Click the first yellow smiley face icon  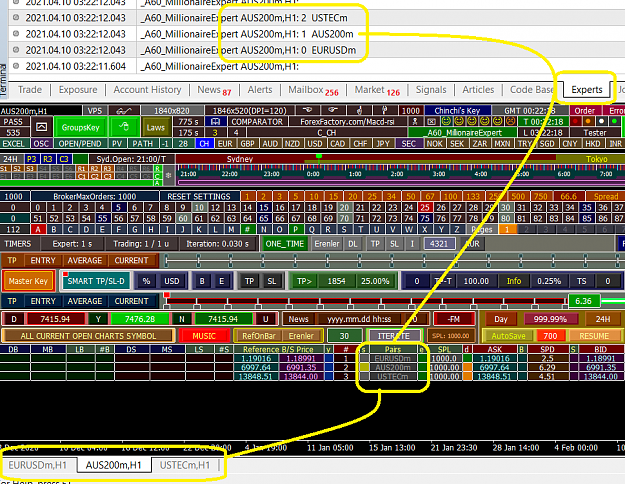pyautogui.click(x=446, y=121)
